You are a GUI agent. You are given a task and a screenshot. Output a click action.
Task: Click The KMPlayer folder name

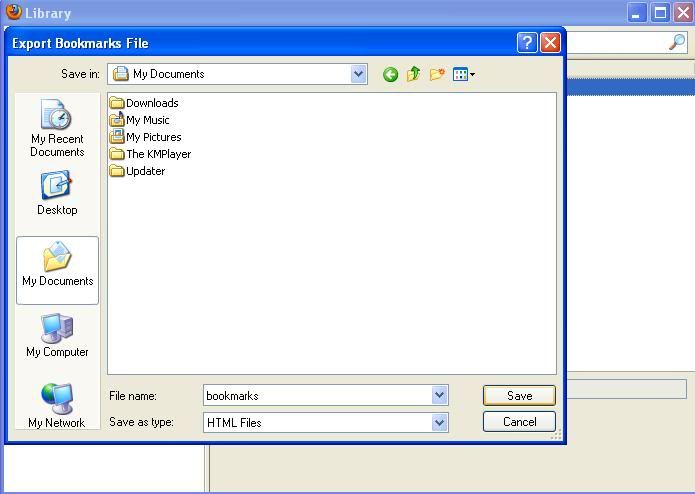pyautogui.click(x=159, y=154)
